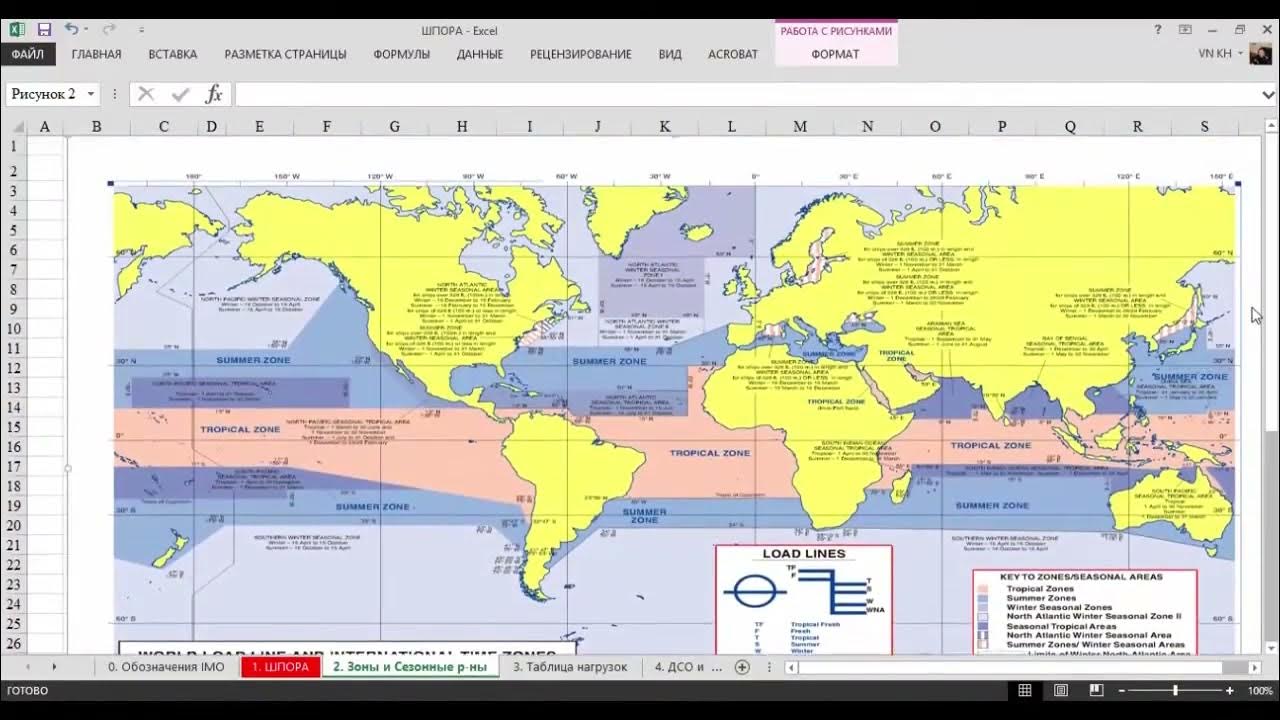
Task: Switch to Normal view icon in status bar
Action: [x=1025, y=691]
